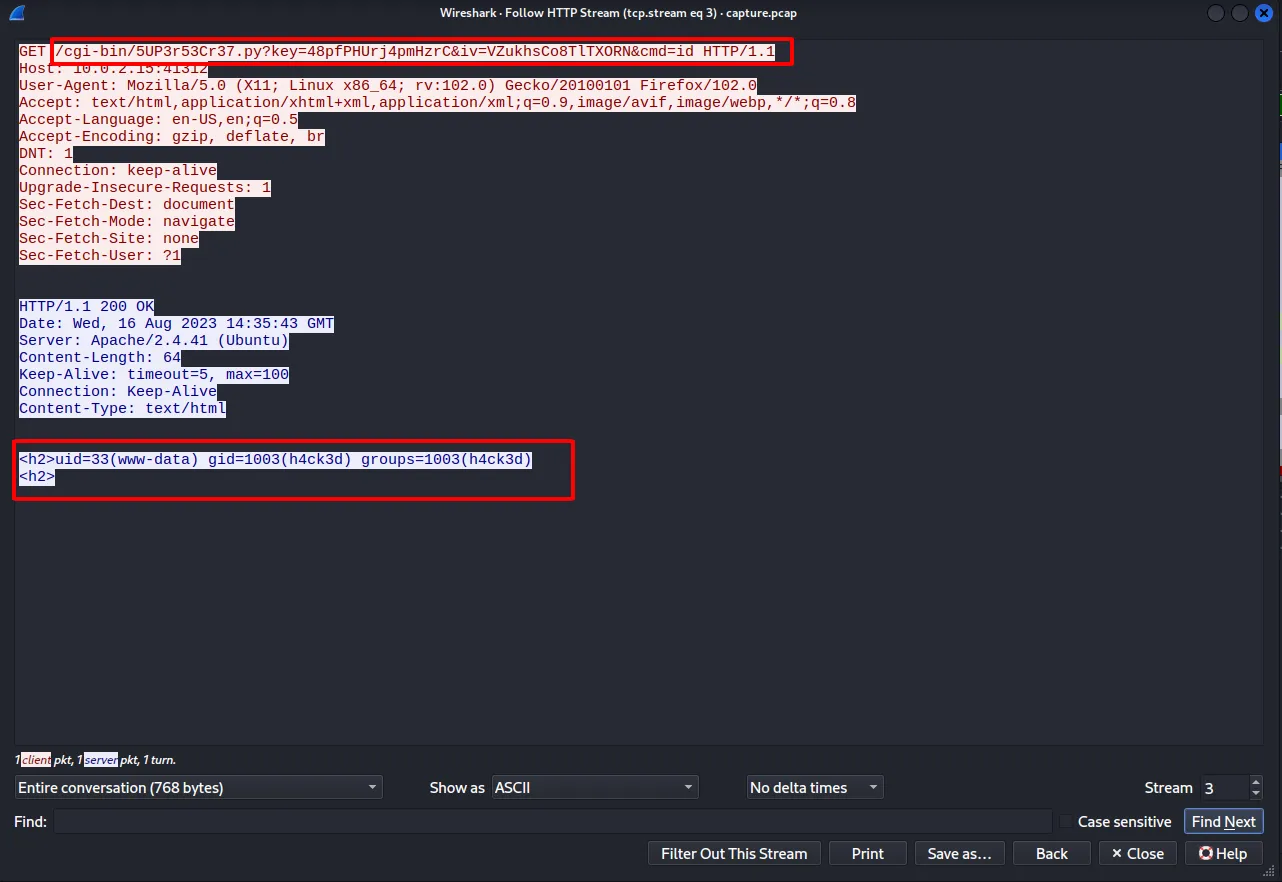Increment the Stream number with the up arrow
Image resolution: width=1282 pixels, height=882 pixels.
point(1256,782)
